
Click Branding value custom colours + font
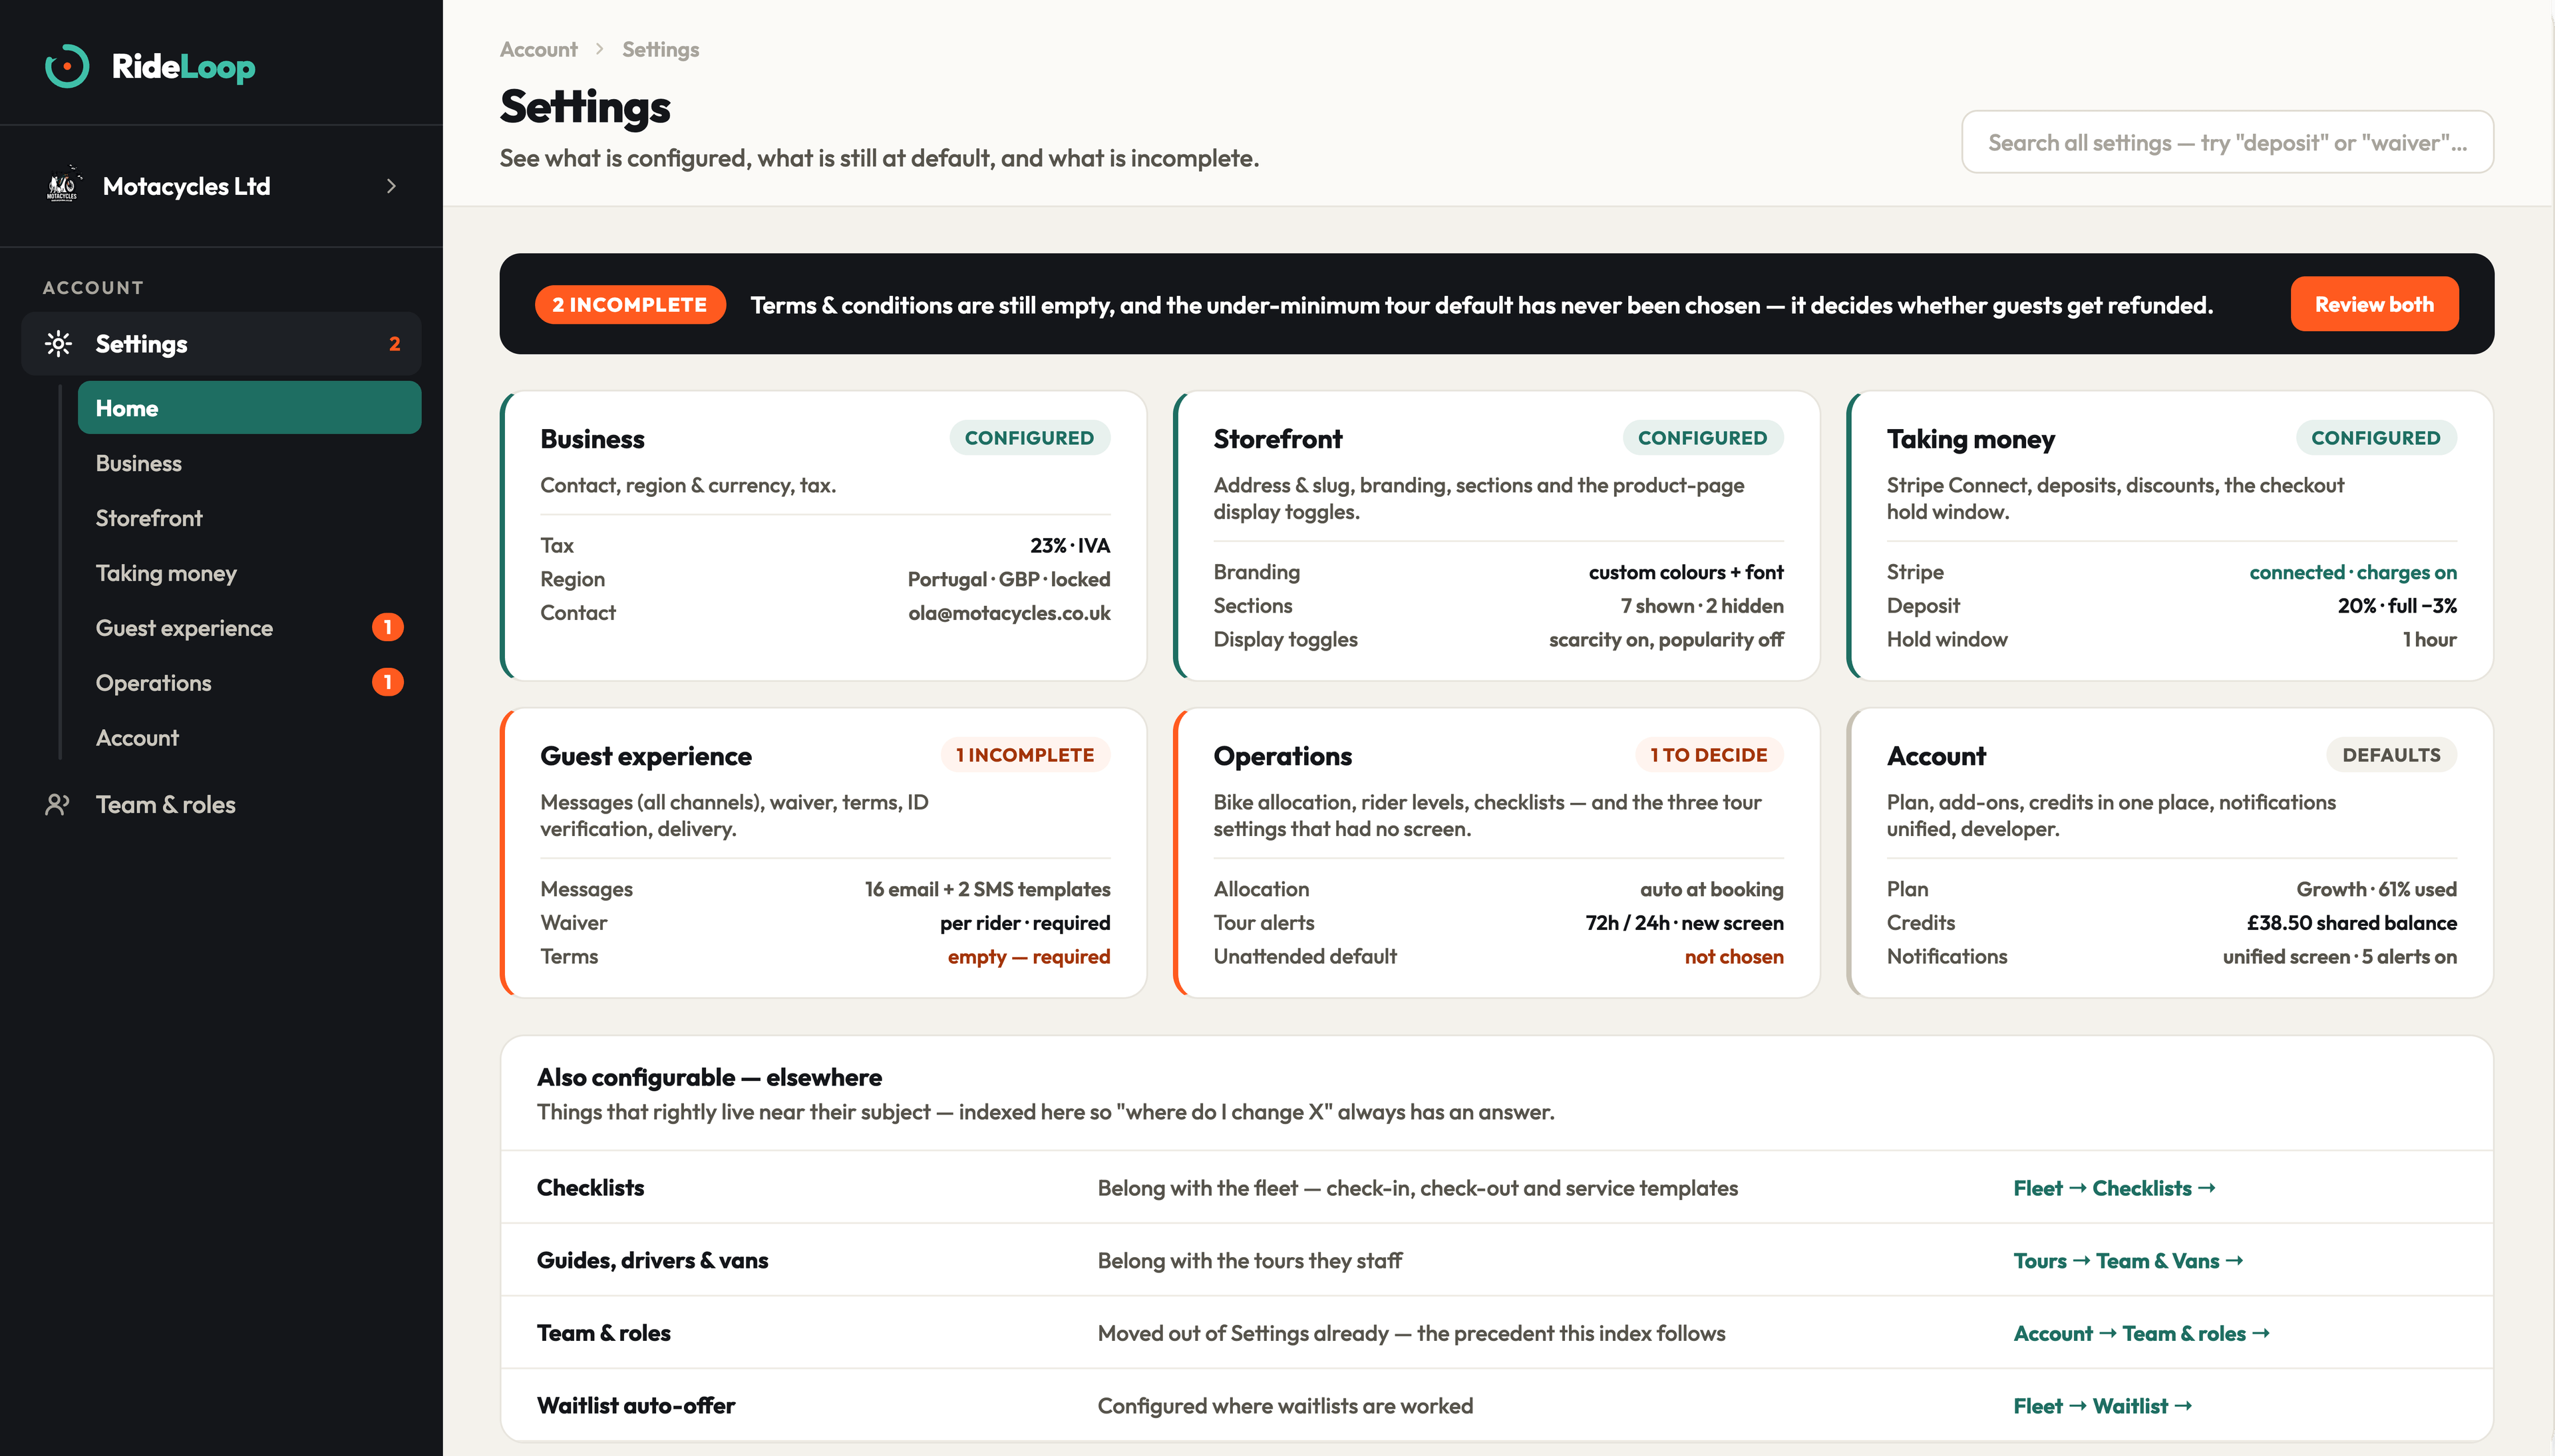[1686, 572]
